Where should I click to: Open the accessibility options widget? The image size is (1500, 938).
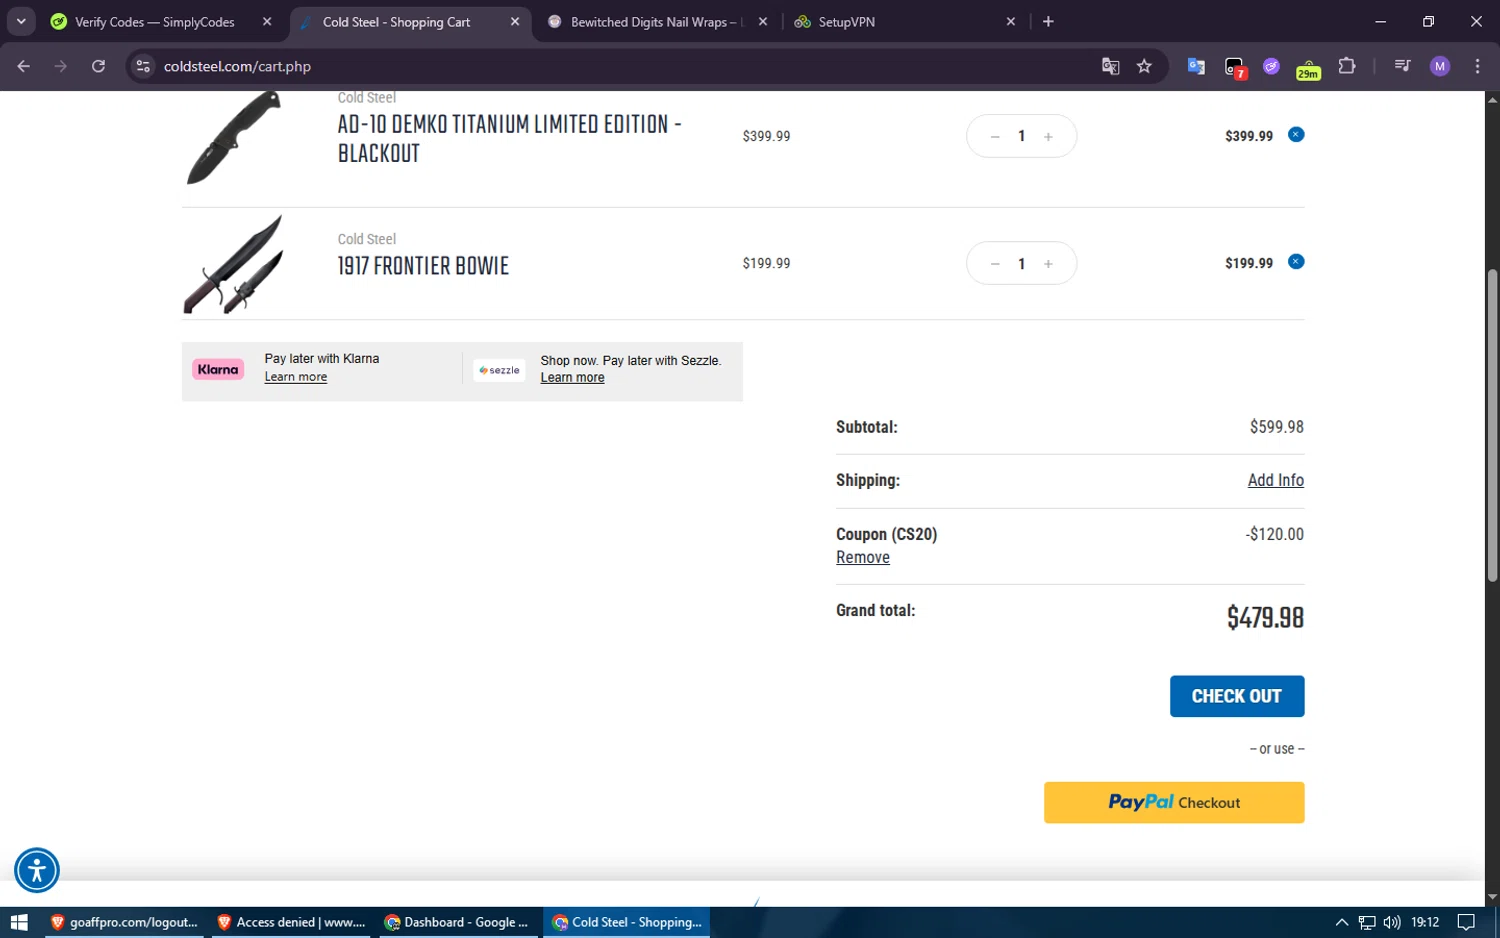[37, 870]
